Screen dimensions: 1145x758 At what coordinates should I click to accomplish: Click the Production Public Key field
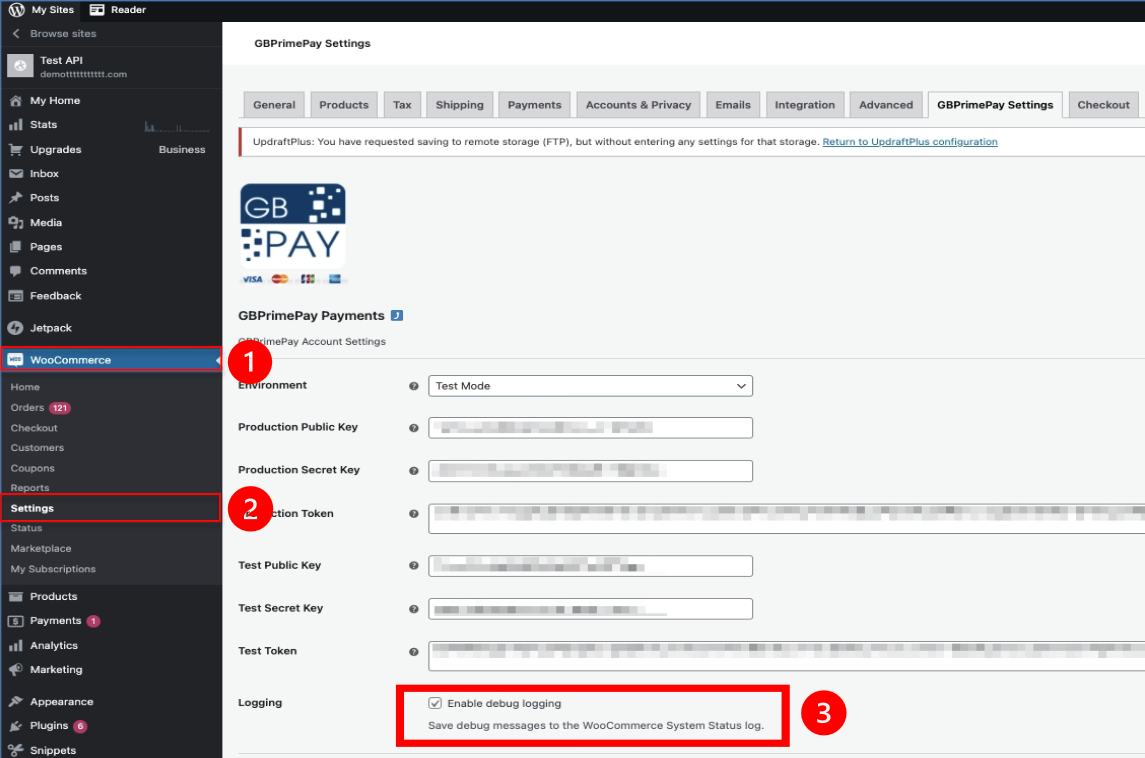point(590,428)
